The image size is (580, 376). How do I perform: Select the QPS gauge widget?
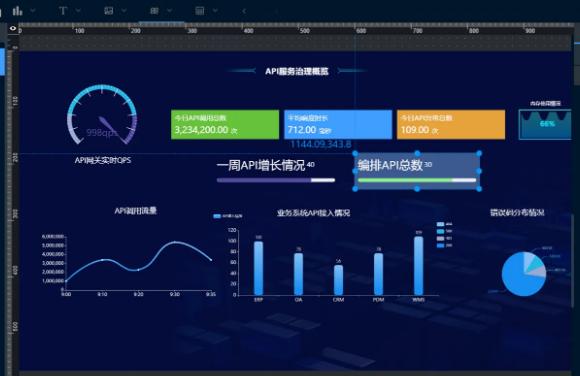tap(102, 115)
